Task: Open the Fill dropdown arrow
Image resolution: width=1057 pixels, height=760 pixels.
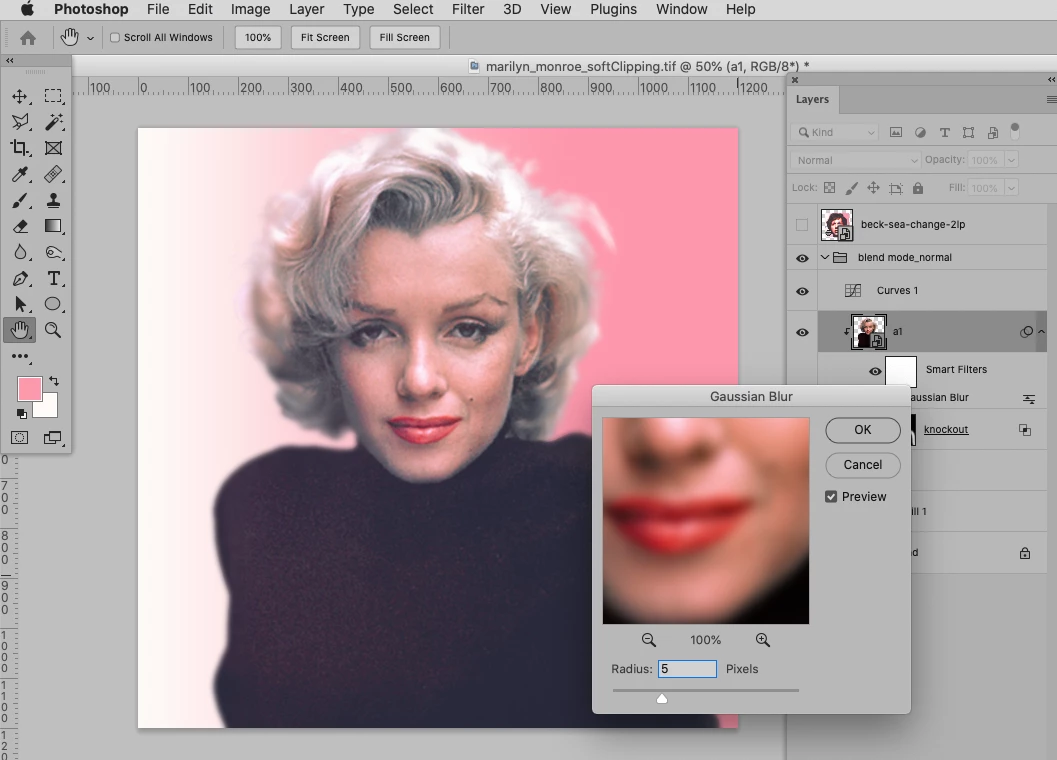Action: point(1010,188)
